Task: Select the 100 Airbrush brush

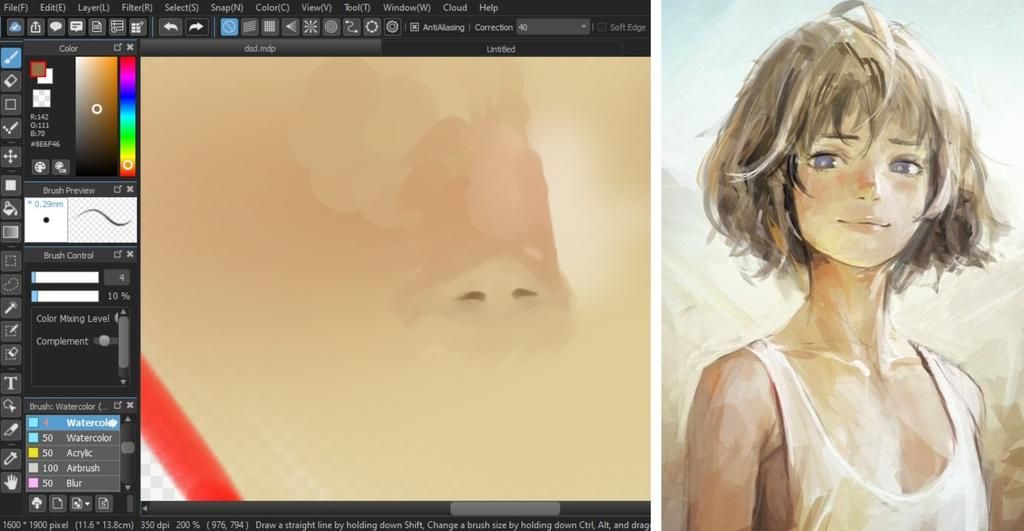Action: pyautogui.click(x=73, y=468)
